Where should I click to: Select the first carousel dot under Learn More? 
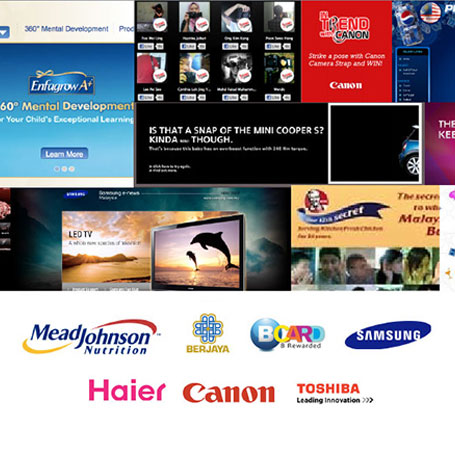point(57,169)
